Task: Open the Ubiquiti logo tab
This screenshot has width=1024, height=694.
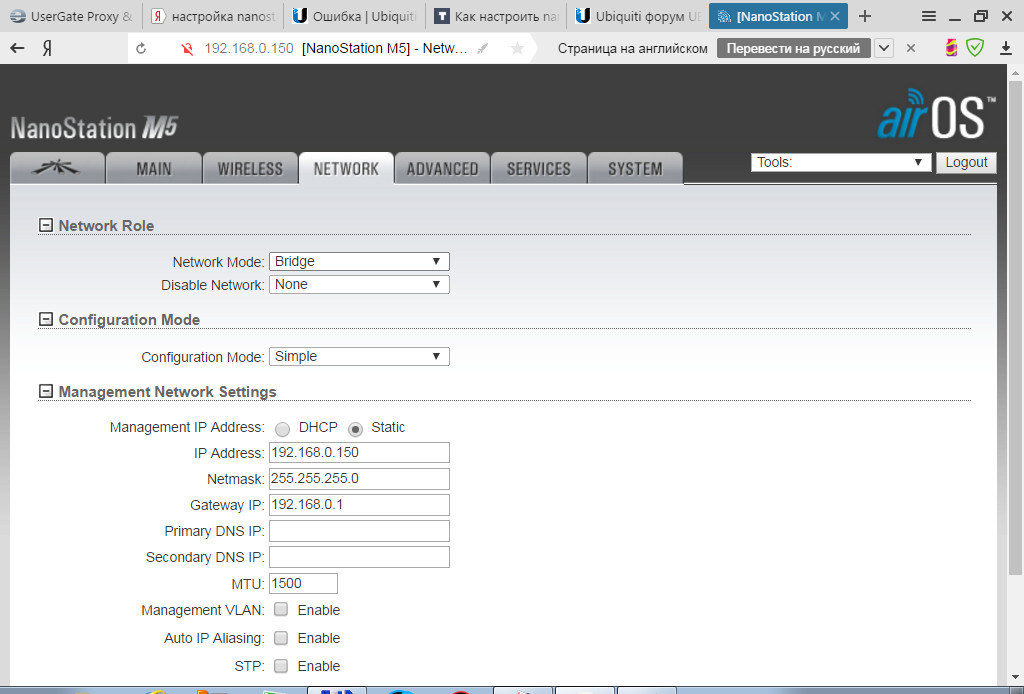Action: 57,168
